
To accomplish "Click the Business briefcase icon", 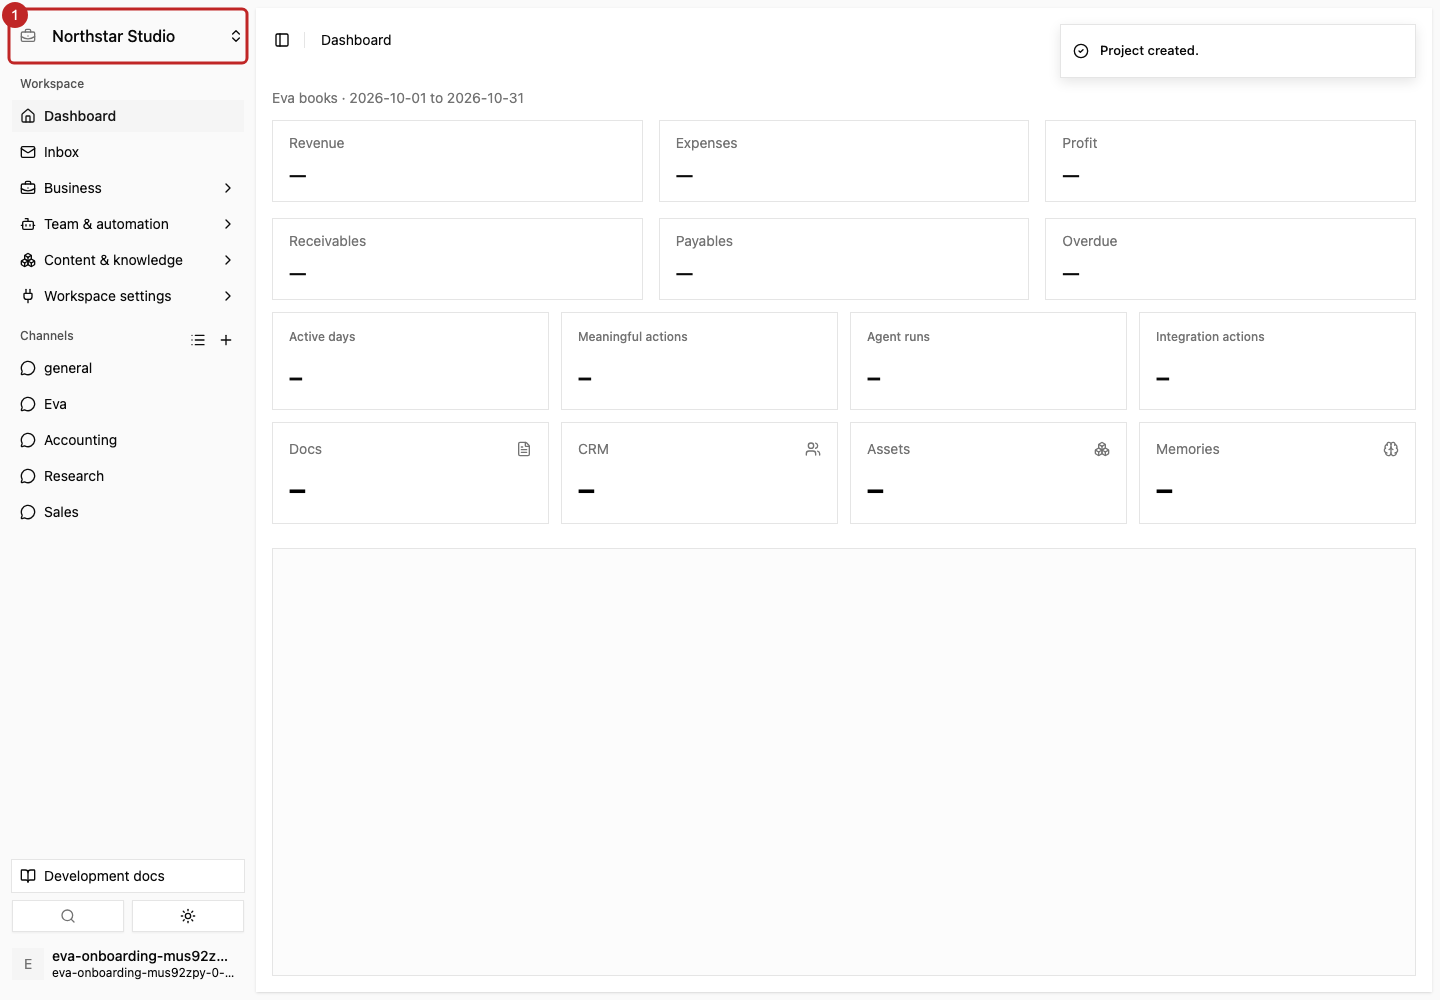I will pos(28,188).
